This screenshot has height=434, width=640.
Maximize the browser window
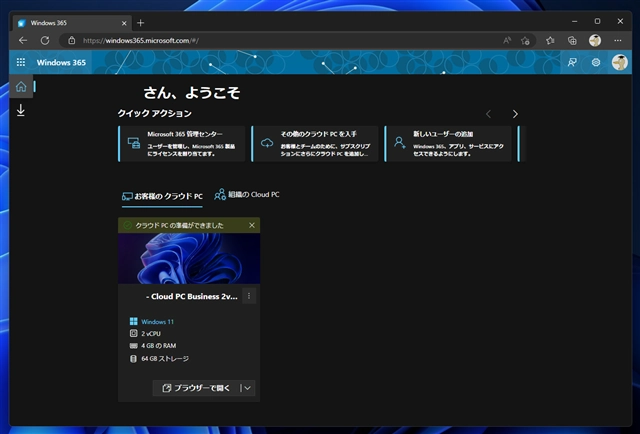pos(598,21)
